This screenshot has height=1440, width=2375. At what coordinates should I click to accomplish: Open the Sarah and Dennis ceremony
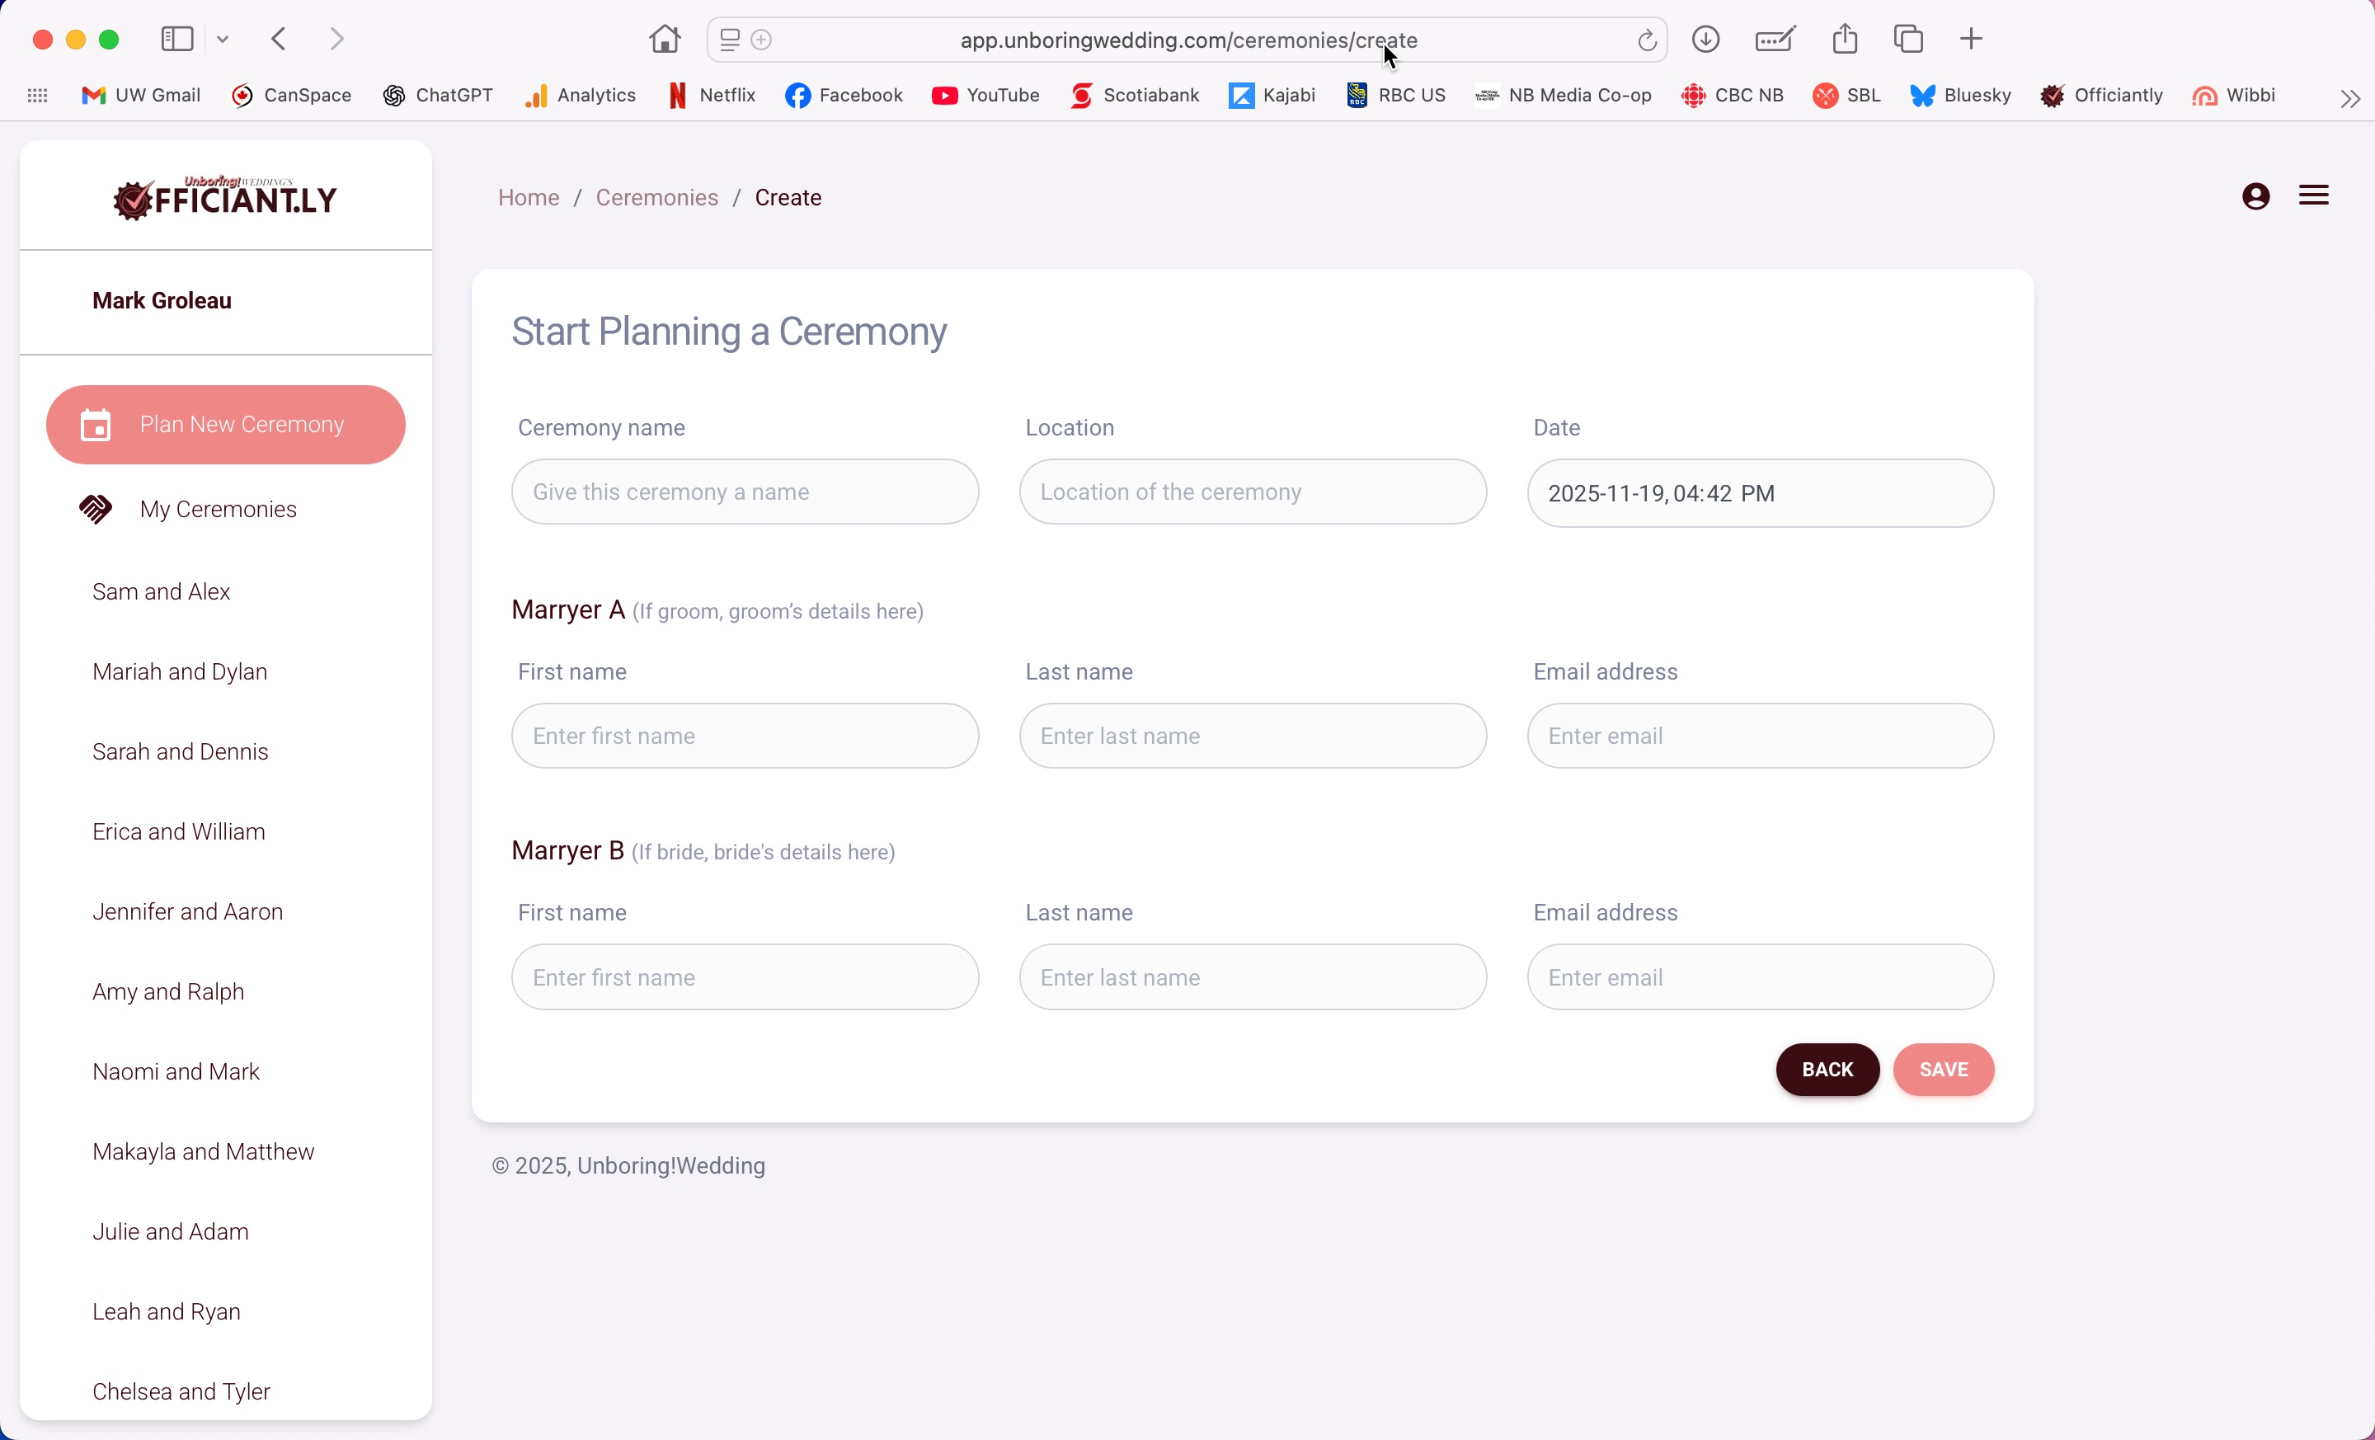pyautogui.click(x=180, y=751)
